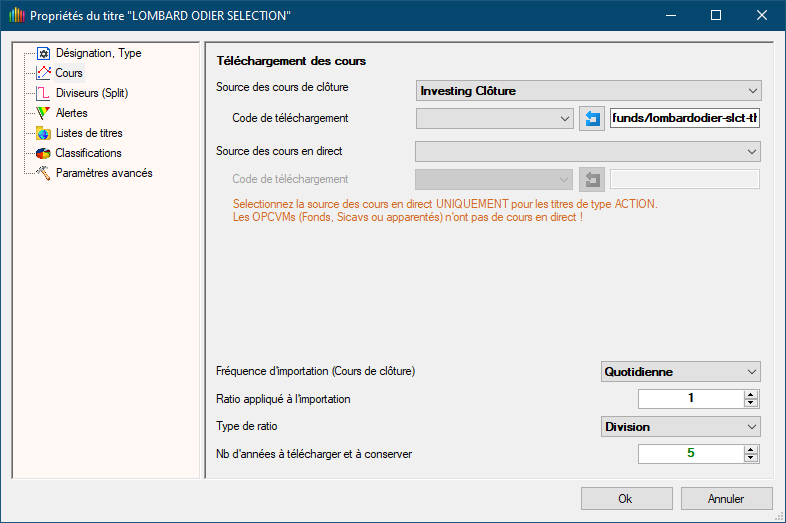Click the Diviseurs (Split) icon
Image resolution: width=786 pixels, height=523 pixels.
pos(43,93)
